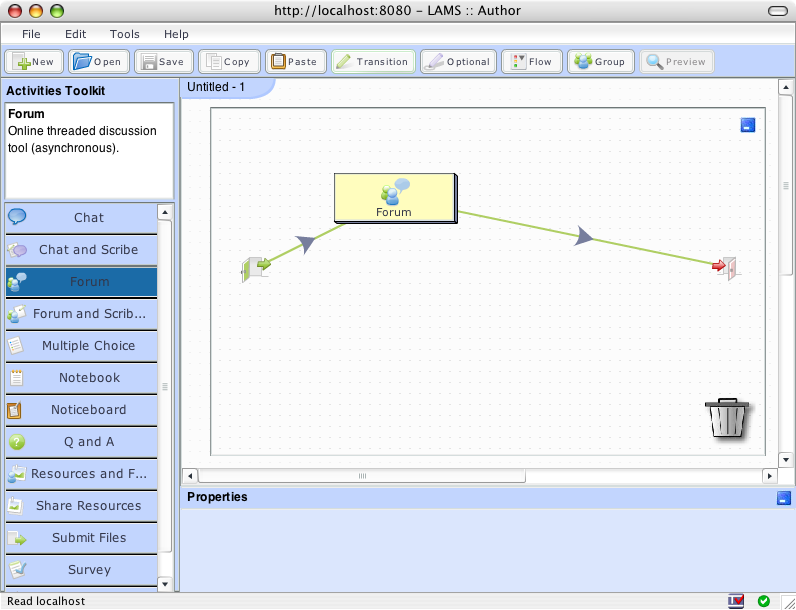Collapse the Properties panel
The image size is (796, 610).
783,498
